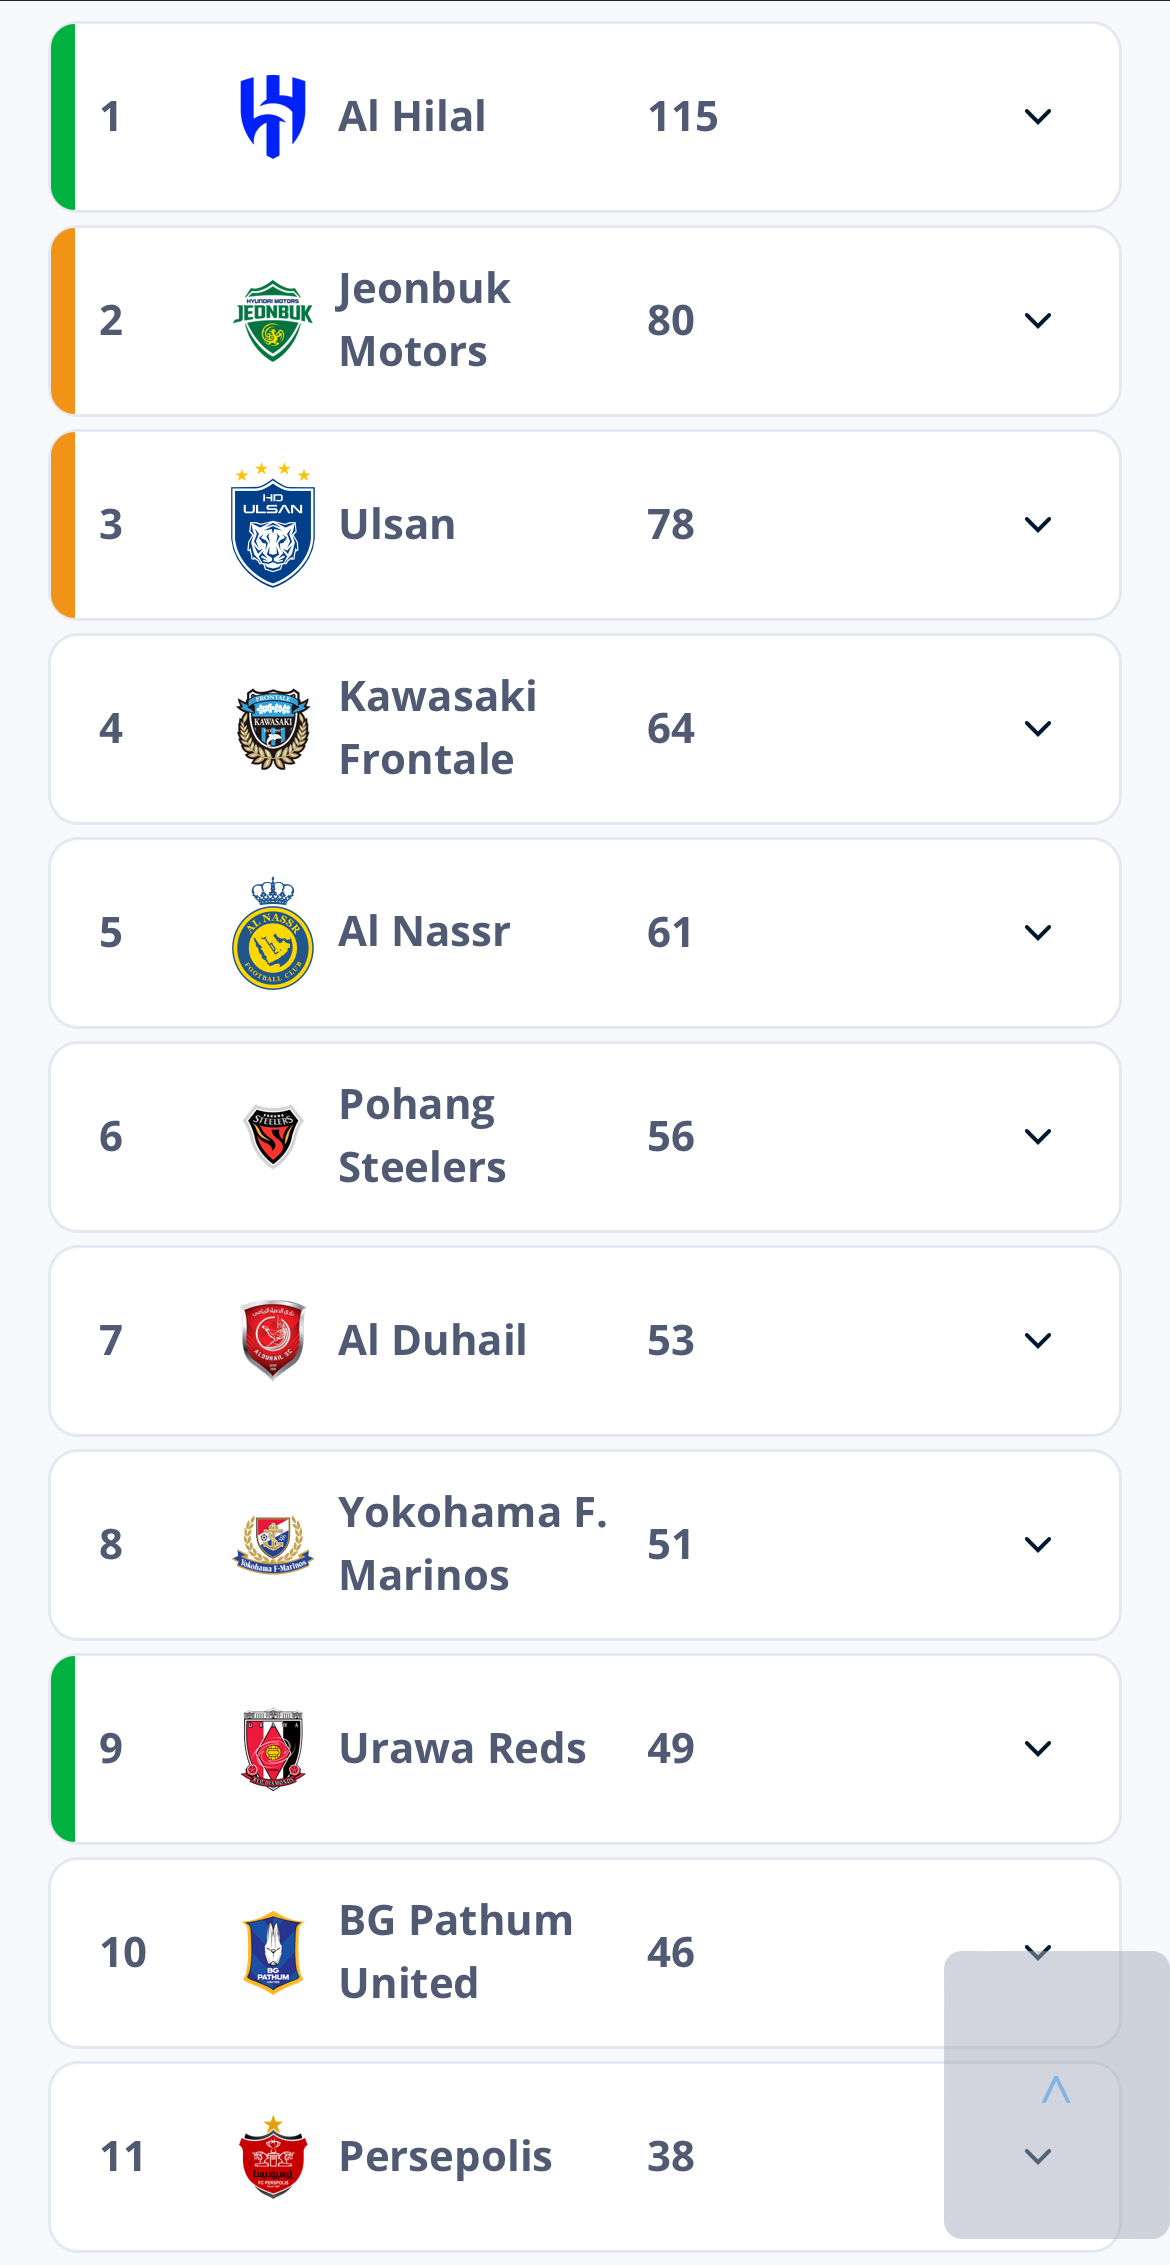Click the Jeonbuk Motors club logo
This screenshot has width=1170, height=2265.
click(272, 321)
